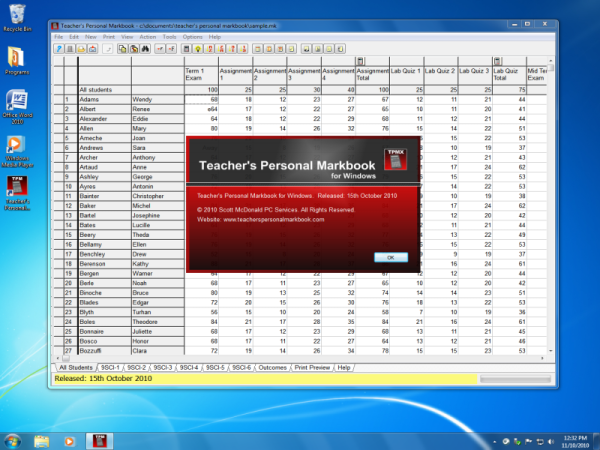600x450 pixels.
Task: Open the Programs folder desktop icon
Action: click(17, 60)
